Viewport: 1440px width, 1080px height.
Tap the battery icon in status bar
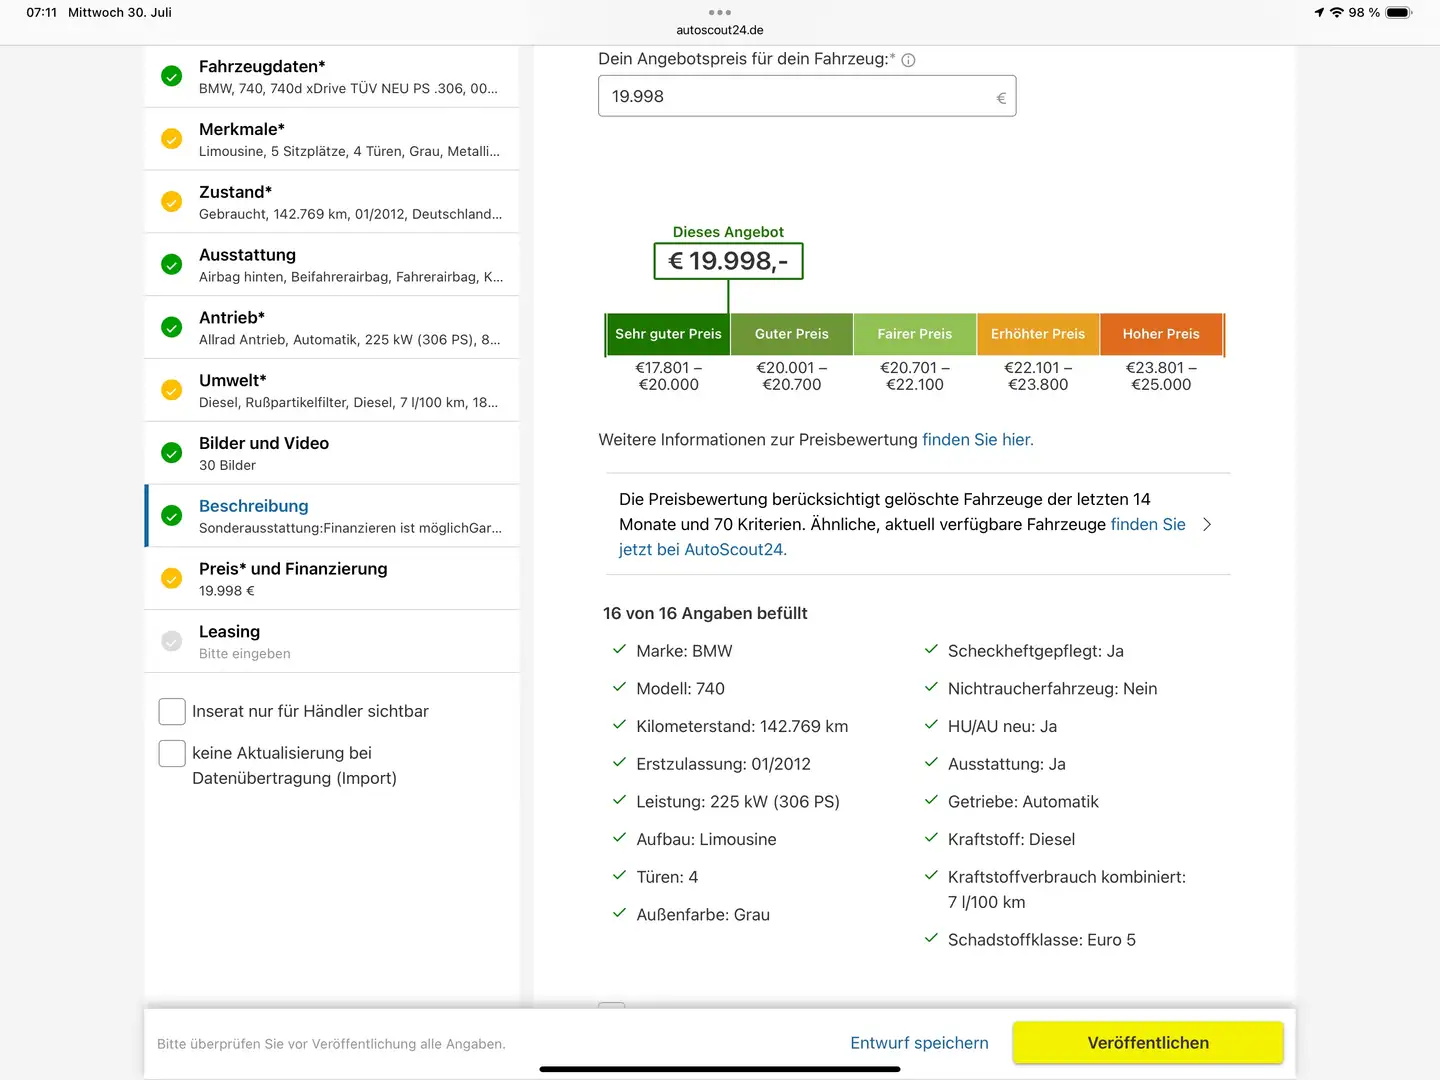(x=1399, y=13)
